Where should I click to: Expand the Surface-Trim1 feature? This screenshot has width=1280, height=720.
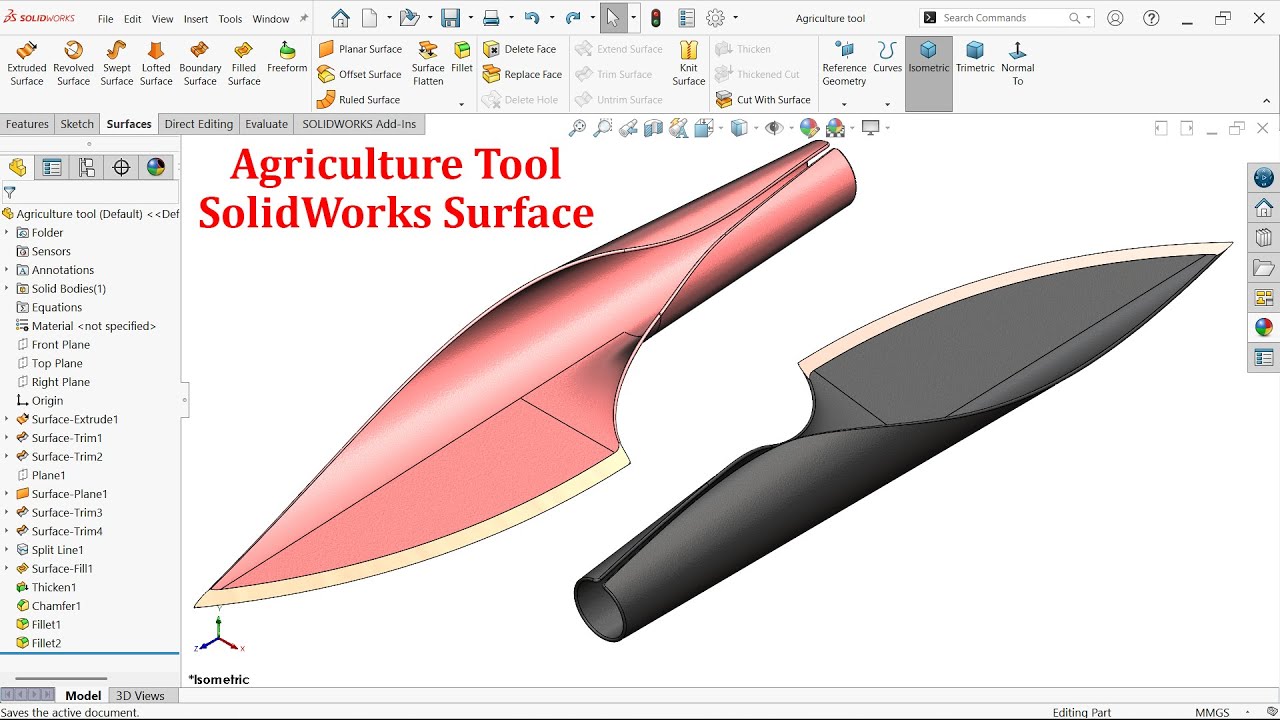[x=7, y=438]
